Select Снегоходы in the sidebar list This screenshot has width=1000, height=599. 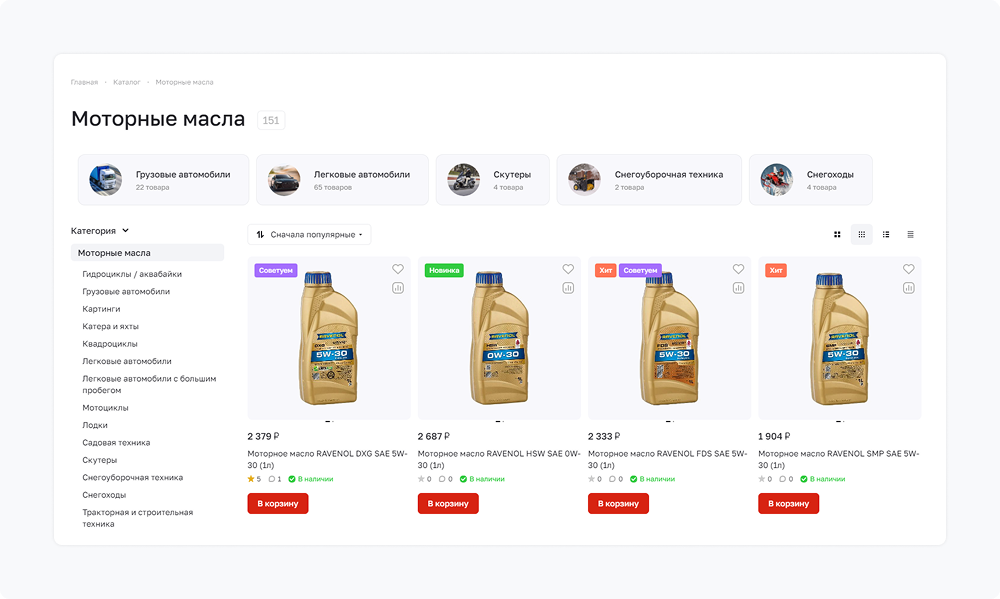pyautogui.click(x=104, y=495)
